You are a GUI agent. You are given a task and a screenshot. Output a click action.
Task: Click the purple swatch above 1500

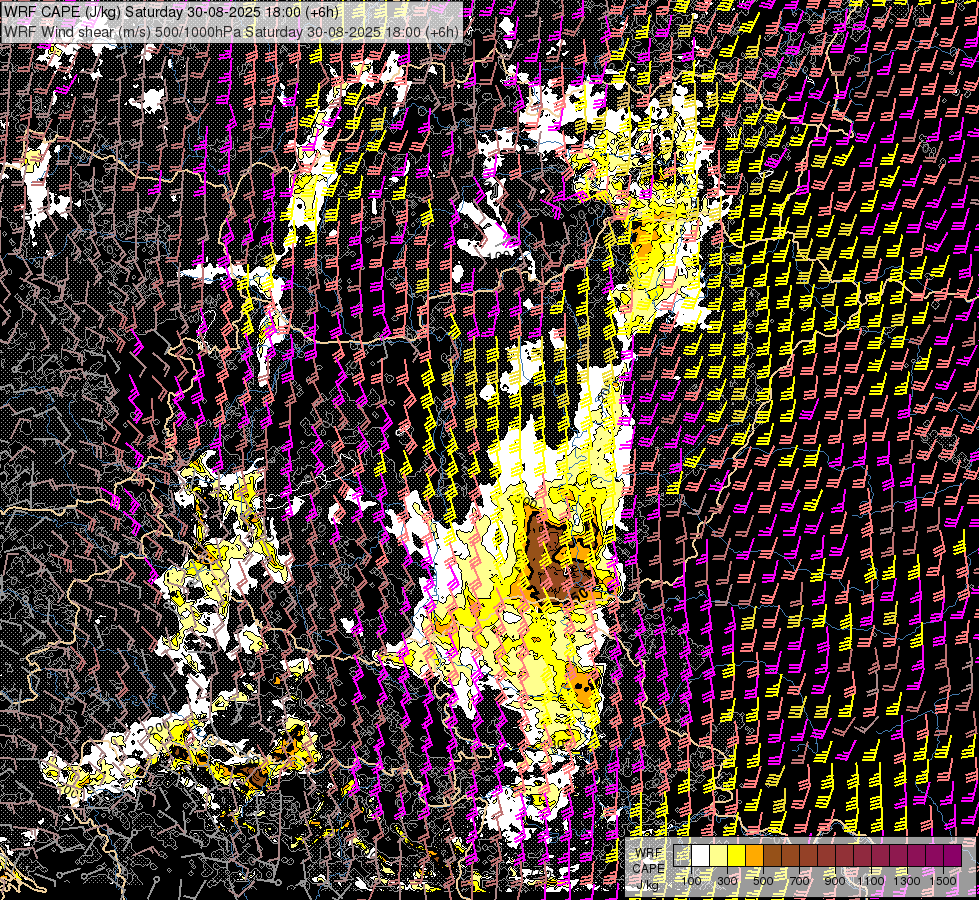[952, 855]
